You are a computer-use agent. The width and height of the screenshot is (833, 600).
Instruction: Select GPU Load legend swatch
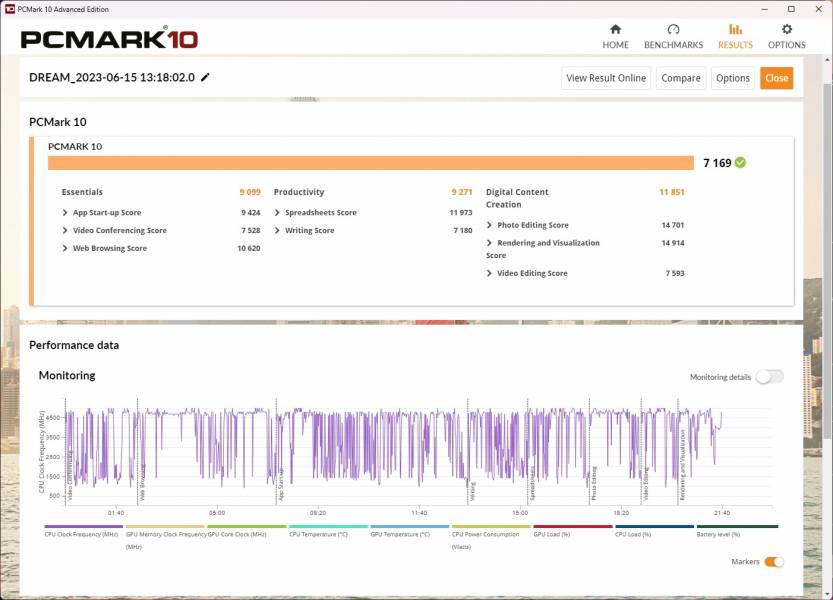[573, 527]
